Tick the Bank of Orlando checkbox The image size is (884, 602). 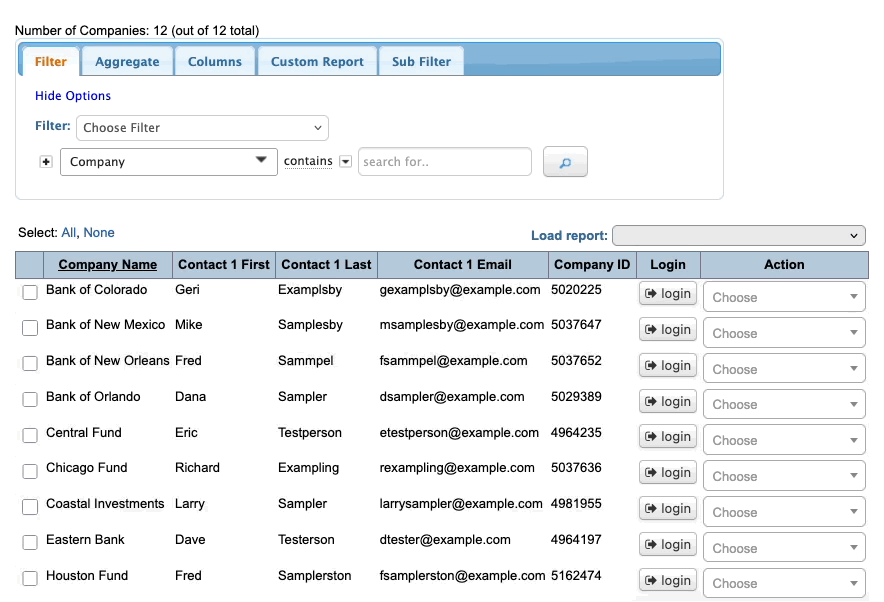30,399
